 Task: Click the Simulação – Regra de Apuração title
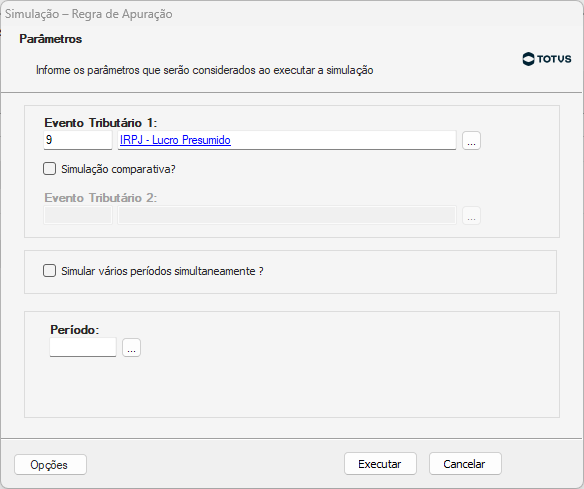pyautogui.click(x=89, y=14)
